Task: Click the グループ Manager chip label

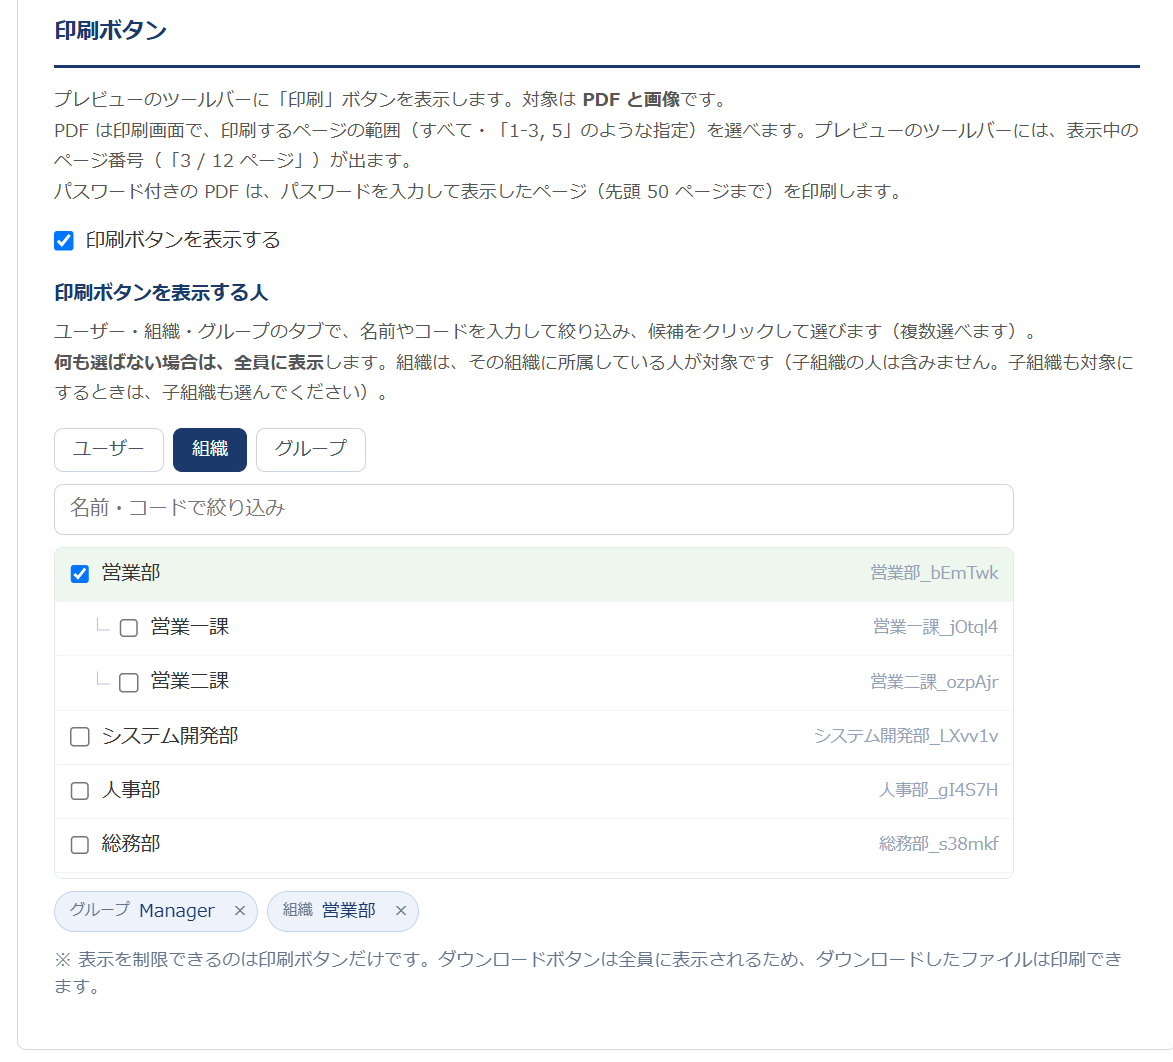Action: coord(142,911)
